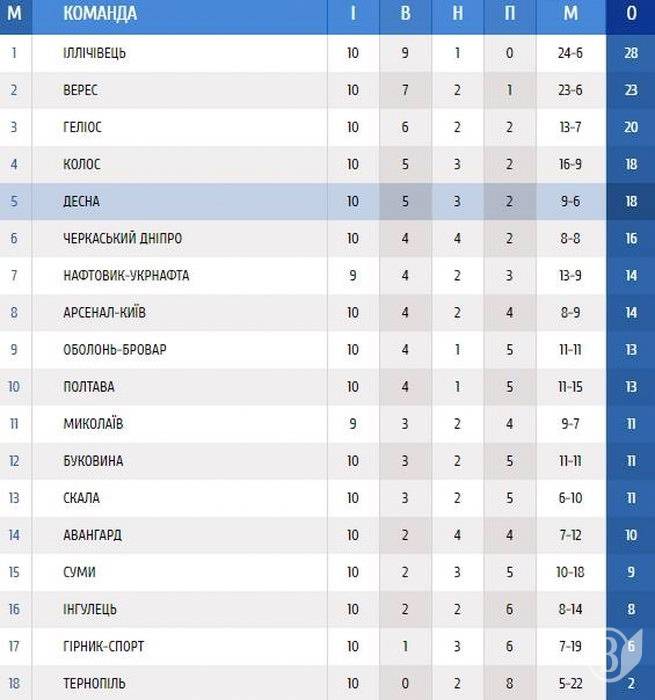
Task: Click the Оболонь-Бровар team name
Action: click(x=115, y=350)
